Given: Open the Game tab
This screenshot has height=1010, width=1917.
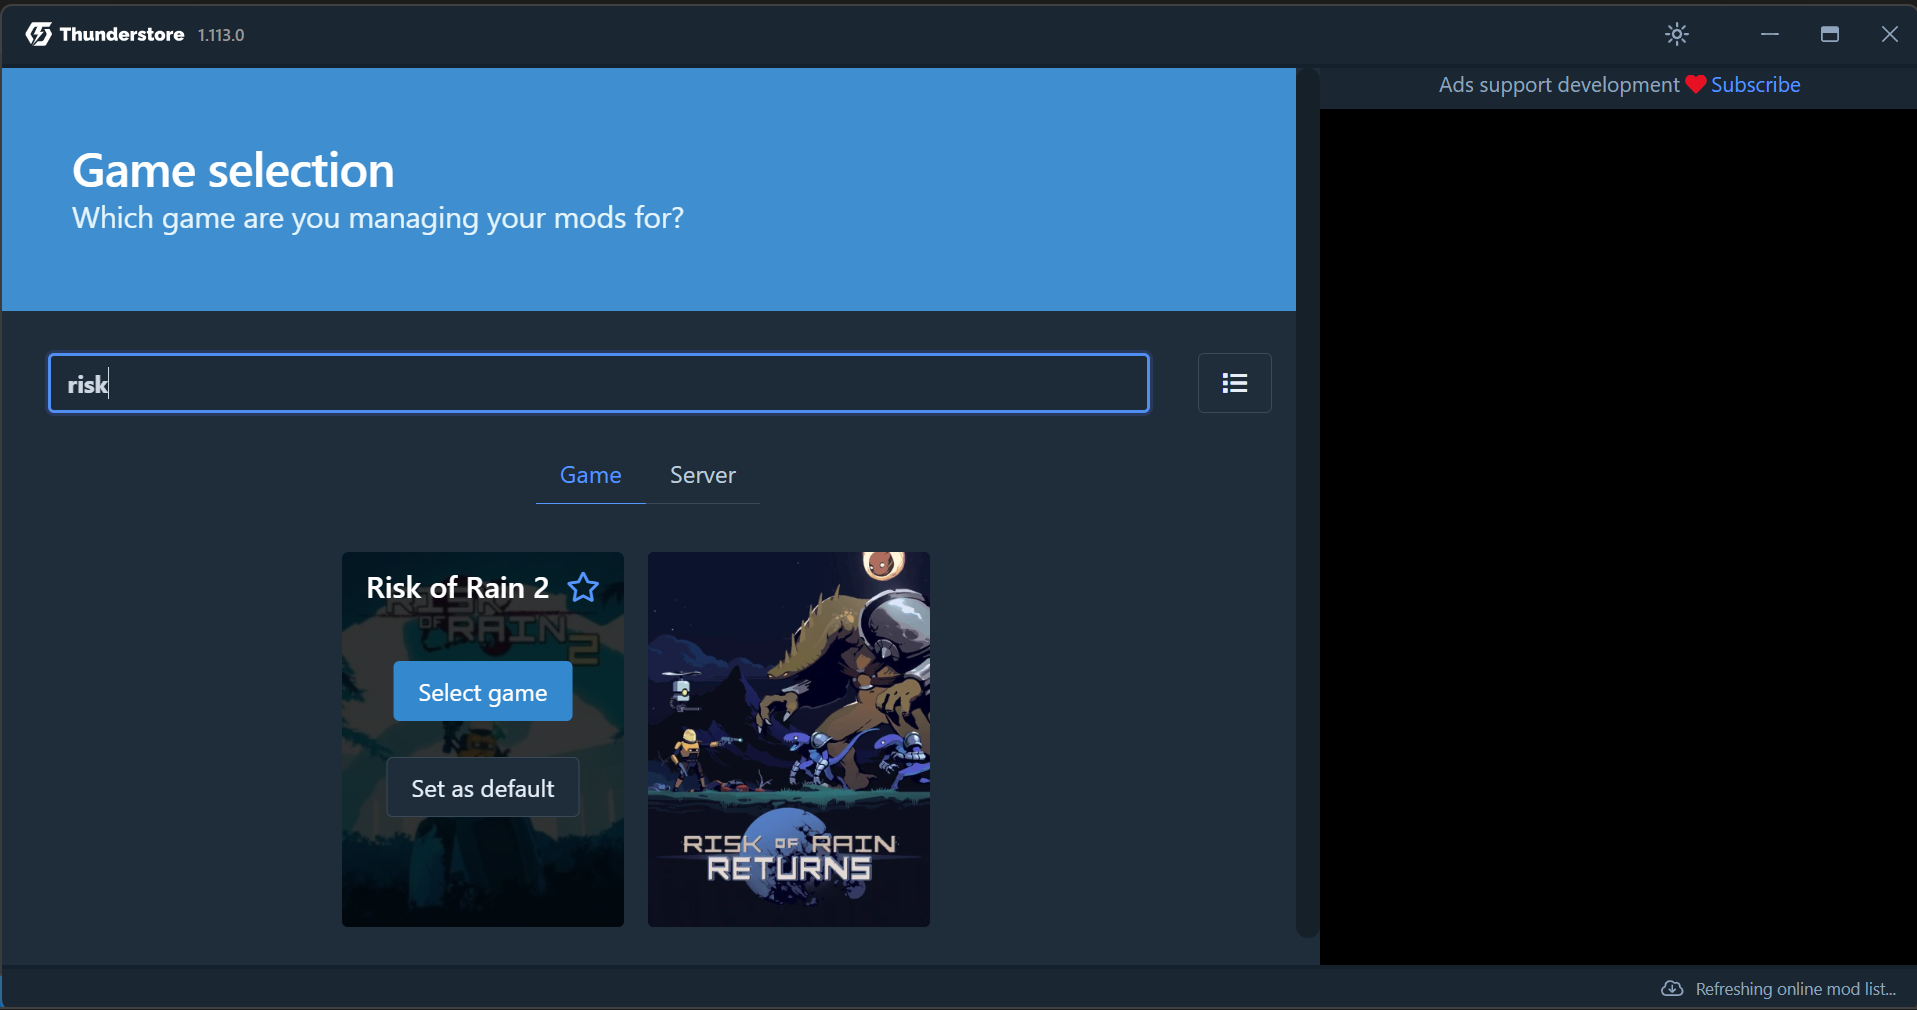Looking at the screenshot, I should [x=591, y=475].
